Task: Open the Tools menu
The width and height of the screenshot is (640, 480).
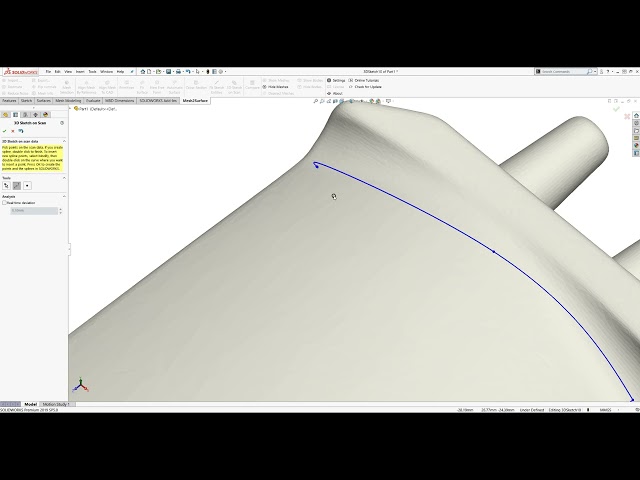Action: click(x=93, y=71)
